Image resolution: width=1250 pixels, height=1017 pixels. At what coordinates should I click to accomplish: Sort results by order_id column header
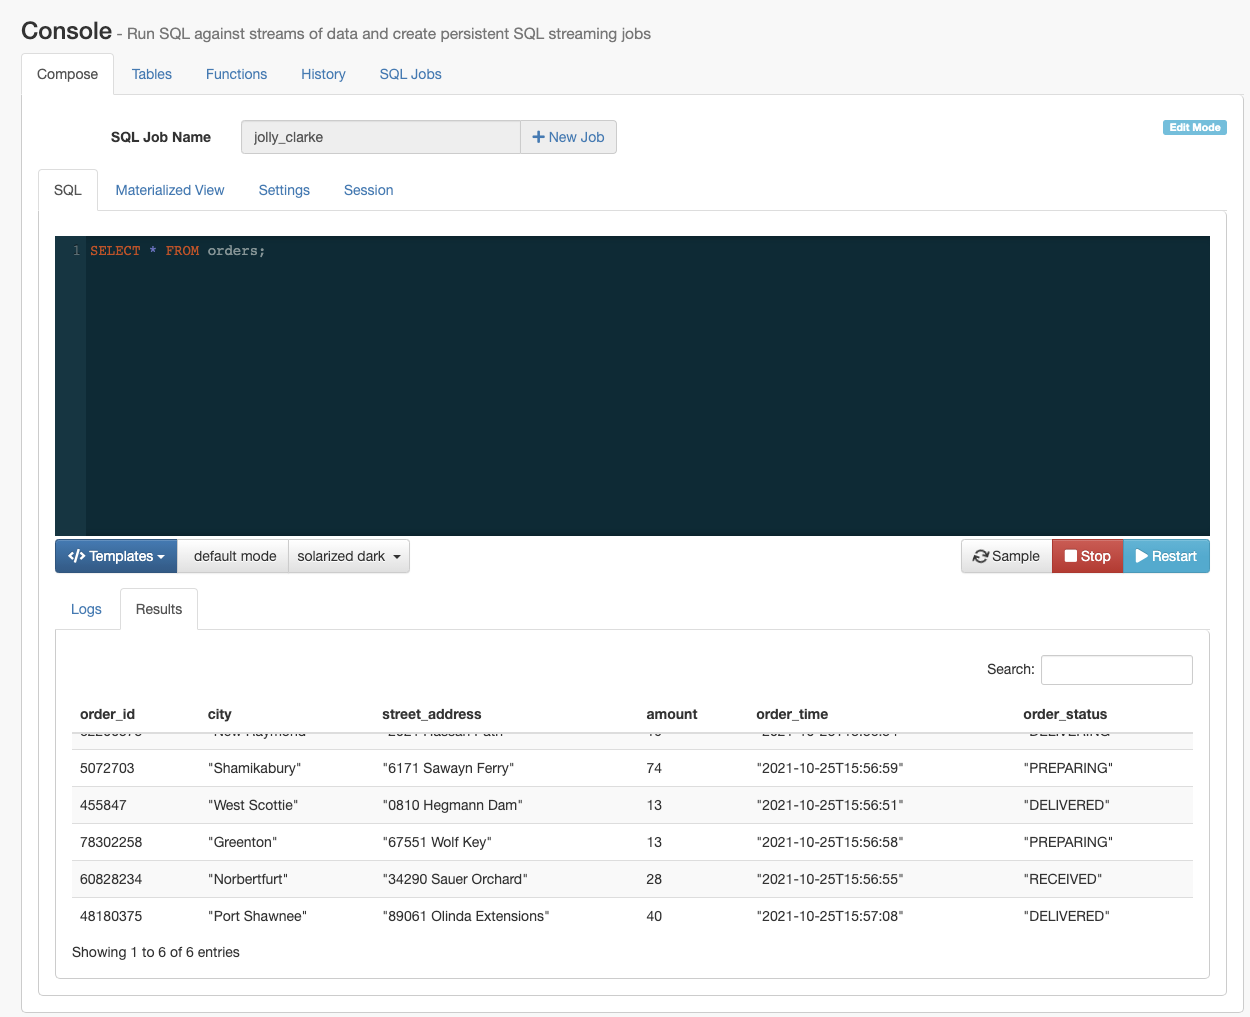pos(107,714)
